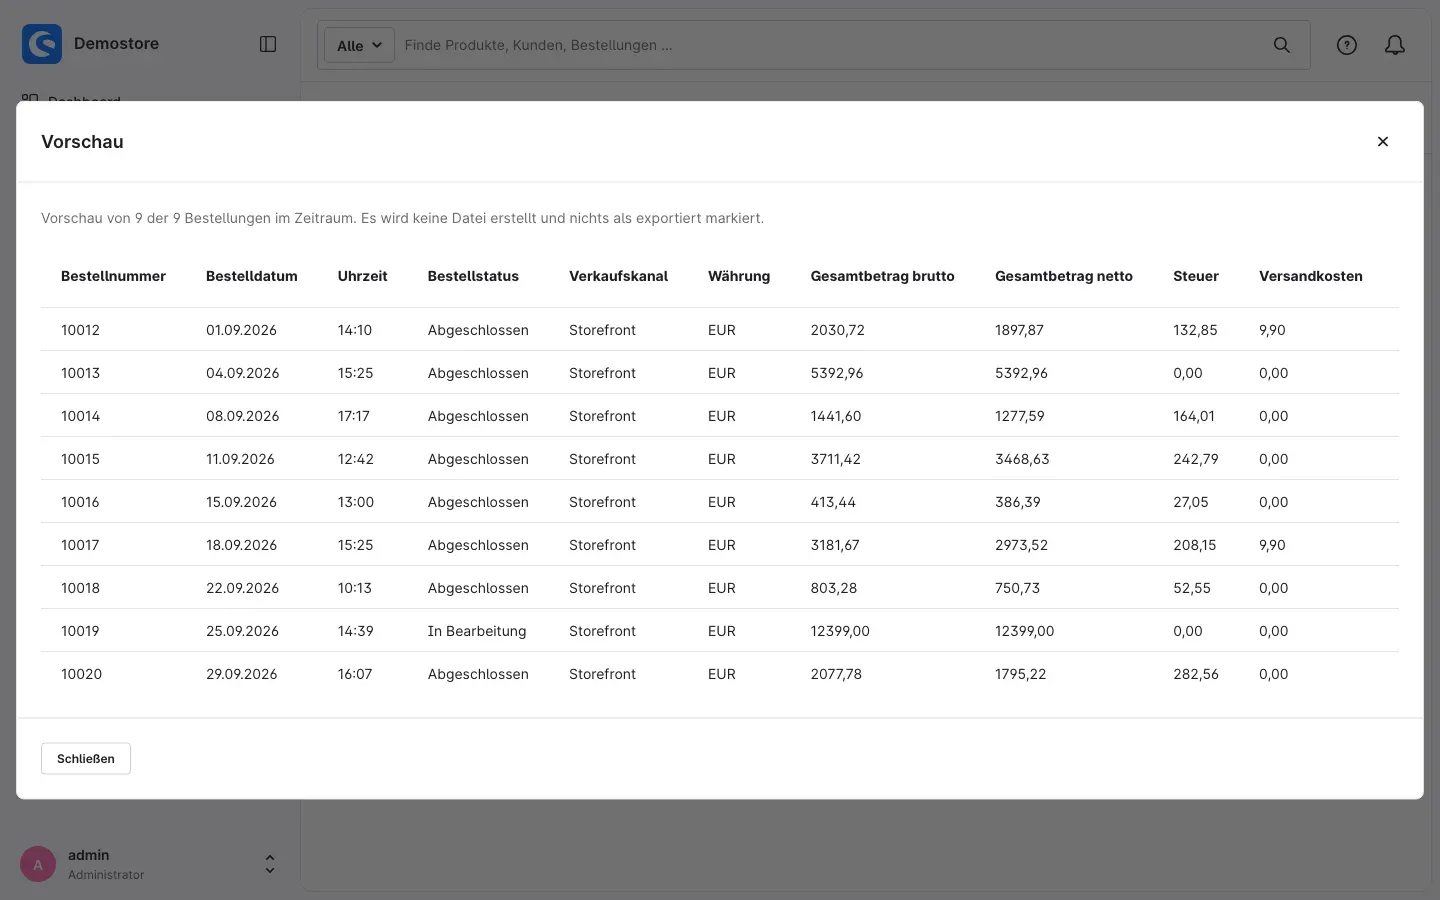The image size is (1440, 900).
Task: Click the Bestellnummer column header
Action: point(113,276)
